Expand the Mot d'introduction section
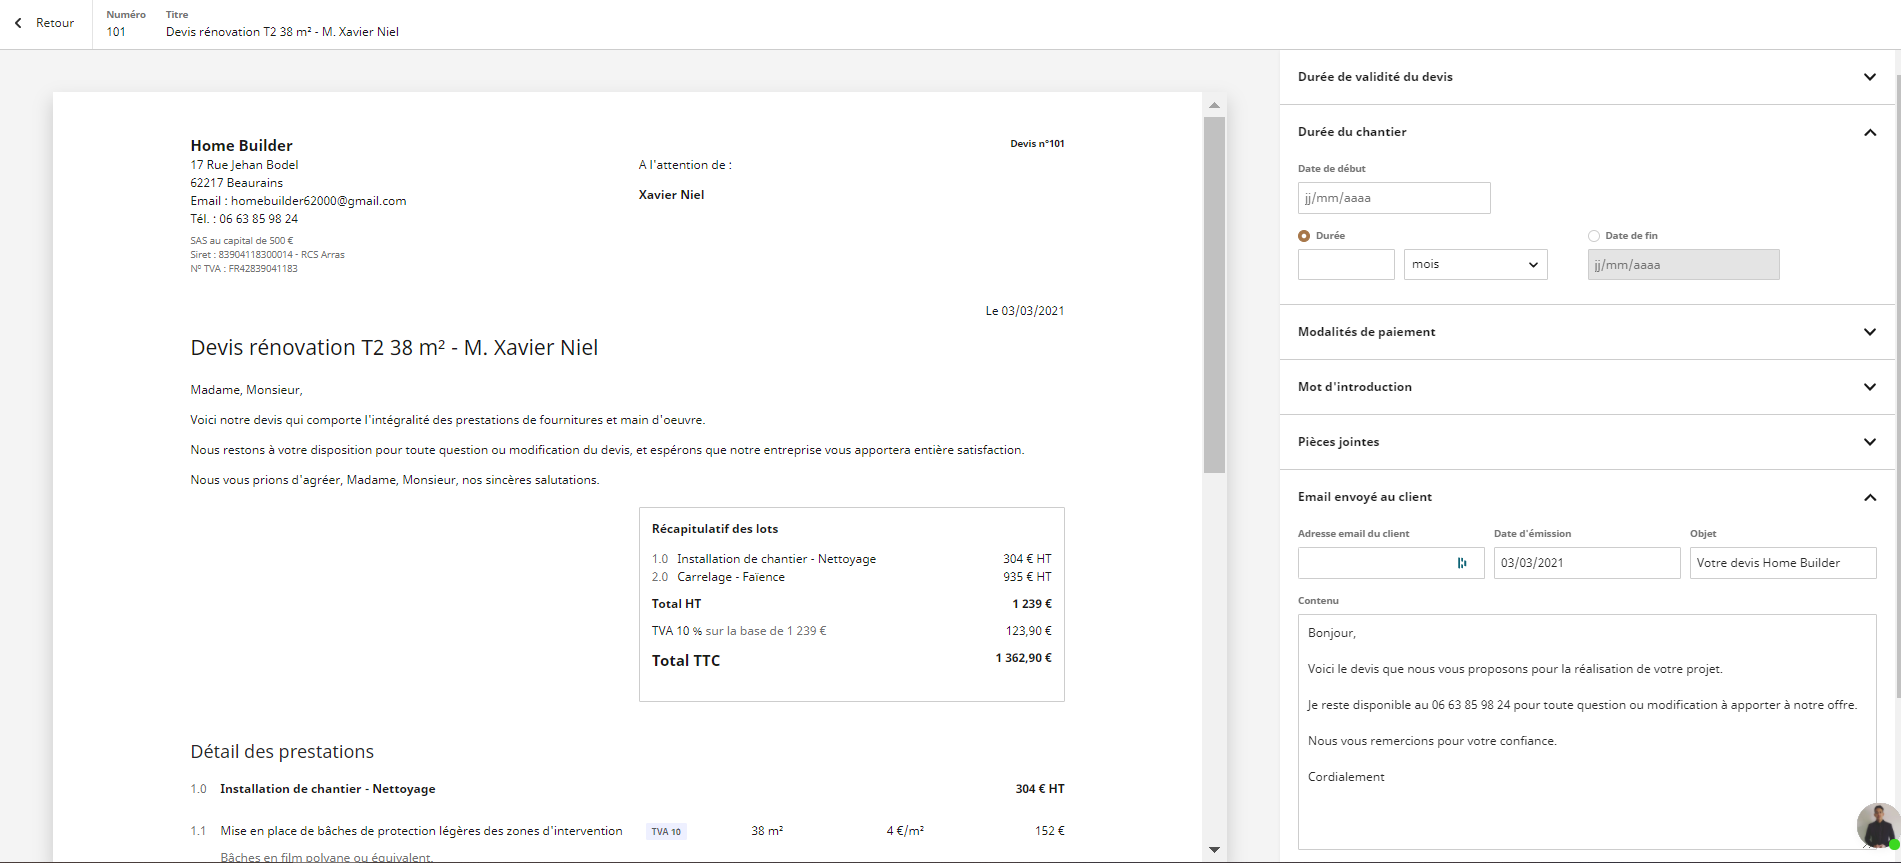 (x=1869, y=387)
